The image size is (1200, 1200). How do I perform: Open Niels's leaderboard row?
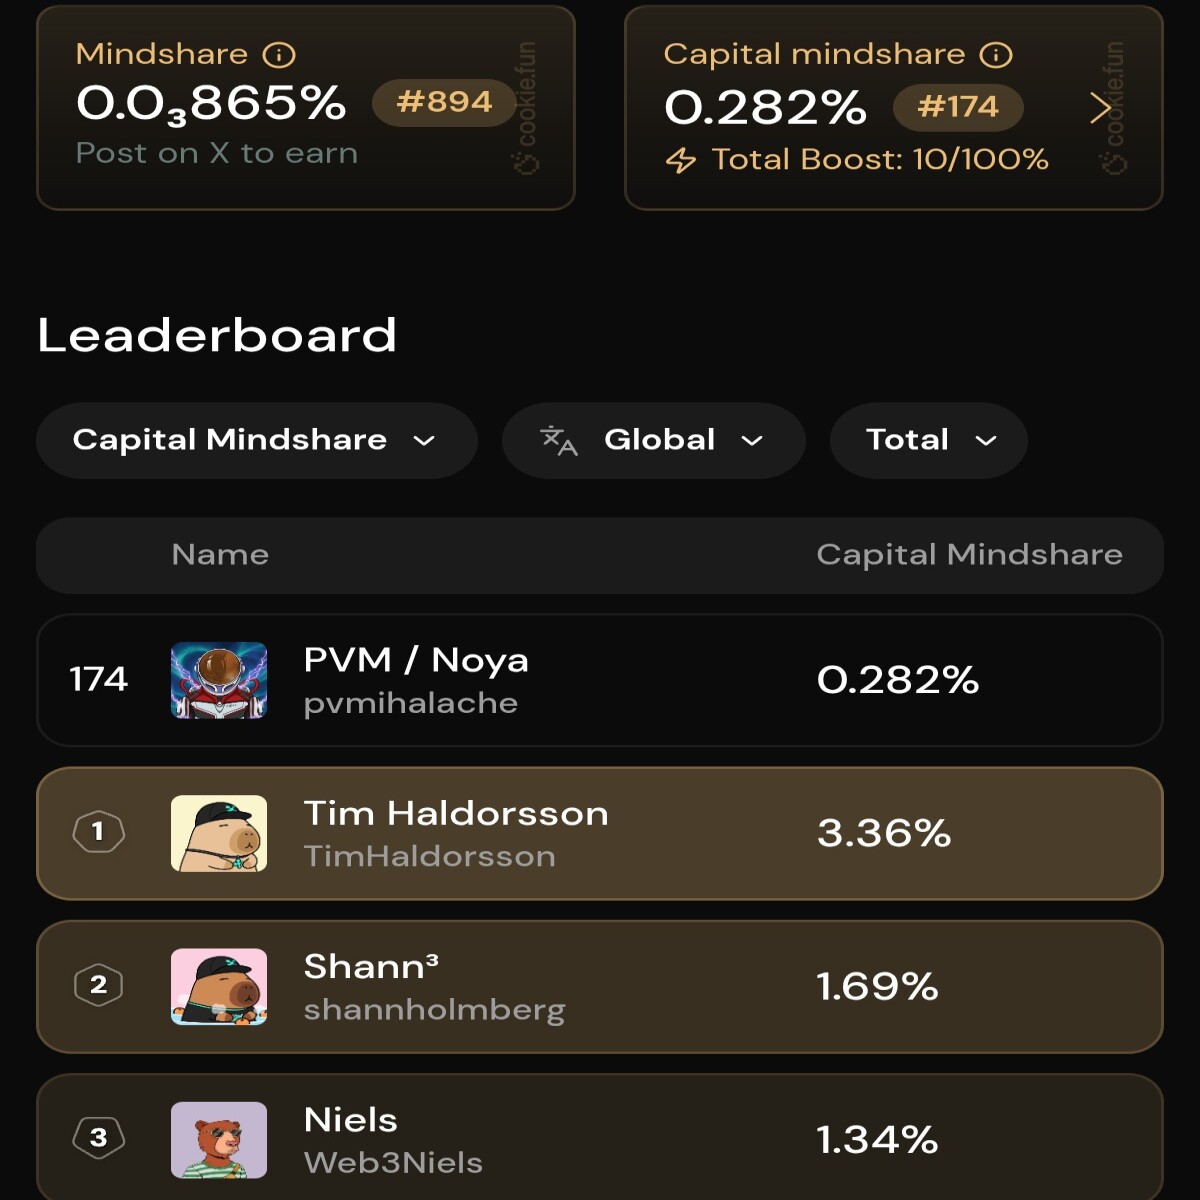pos(600,1138)
